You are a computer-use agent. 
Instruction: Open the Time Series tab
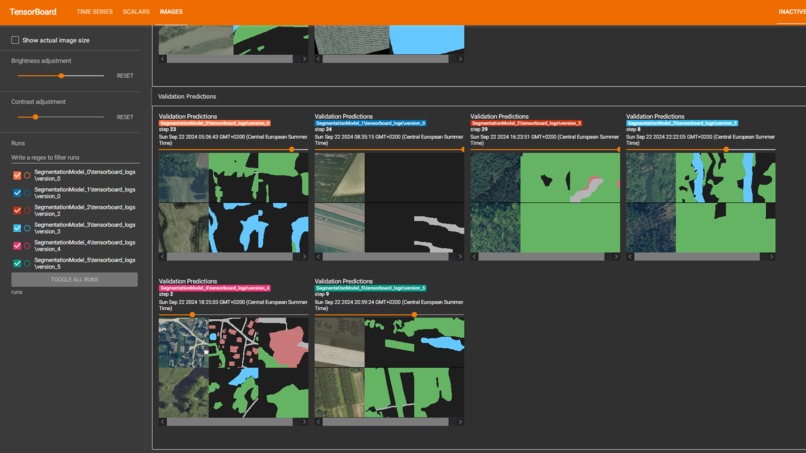tap(95, 11)
